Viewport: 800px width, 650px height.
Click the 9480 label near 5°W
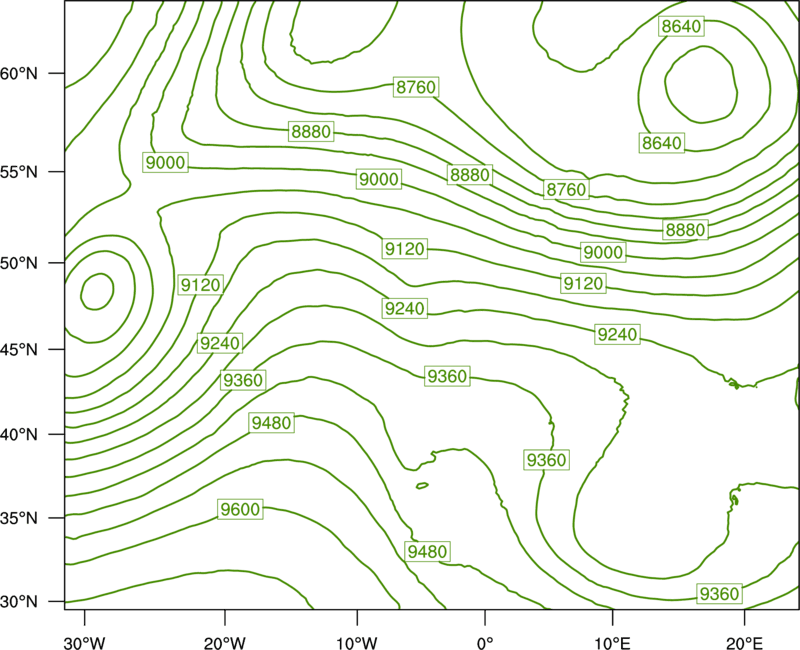(x=428, y=552)
